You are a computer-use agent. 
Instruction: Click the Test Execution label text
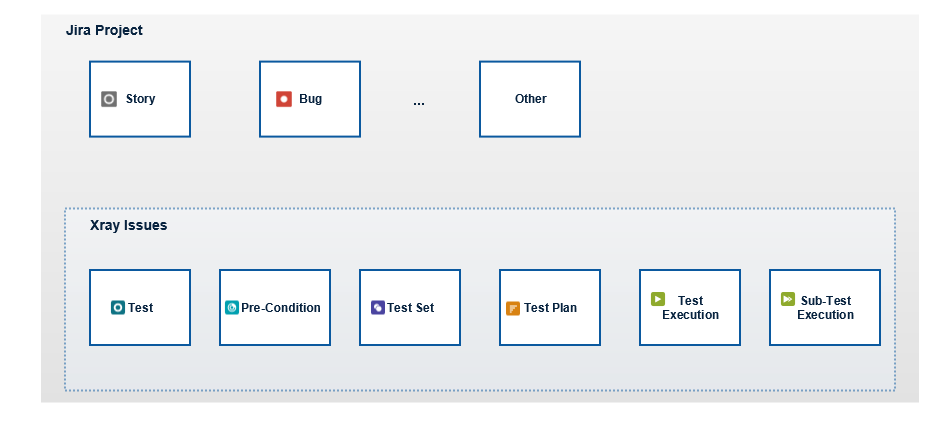(691, 308)
